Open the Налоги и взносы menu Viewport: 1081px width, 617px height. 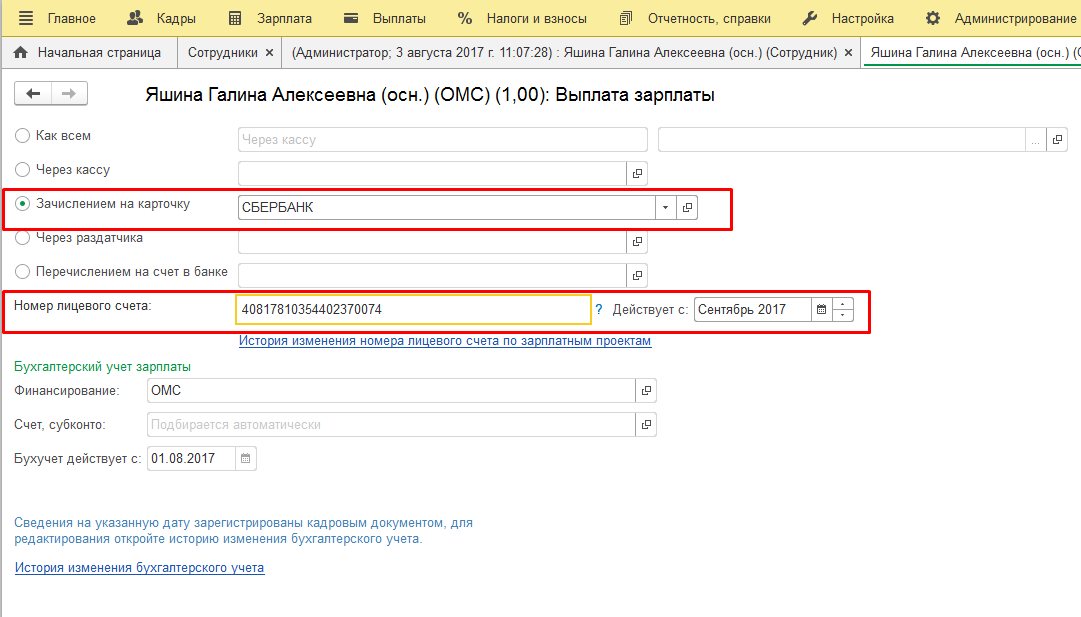tap(522, 18)
